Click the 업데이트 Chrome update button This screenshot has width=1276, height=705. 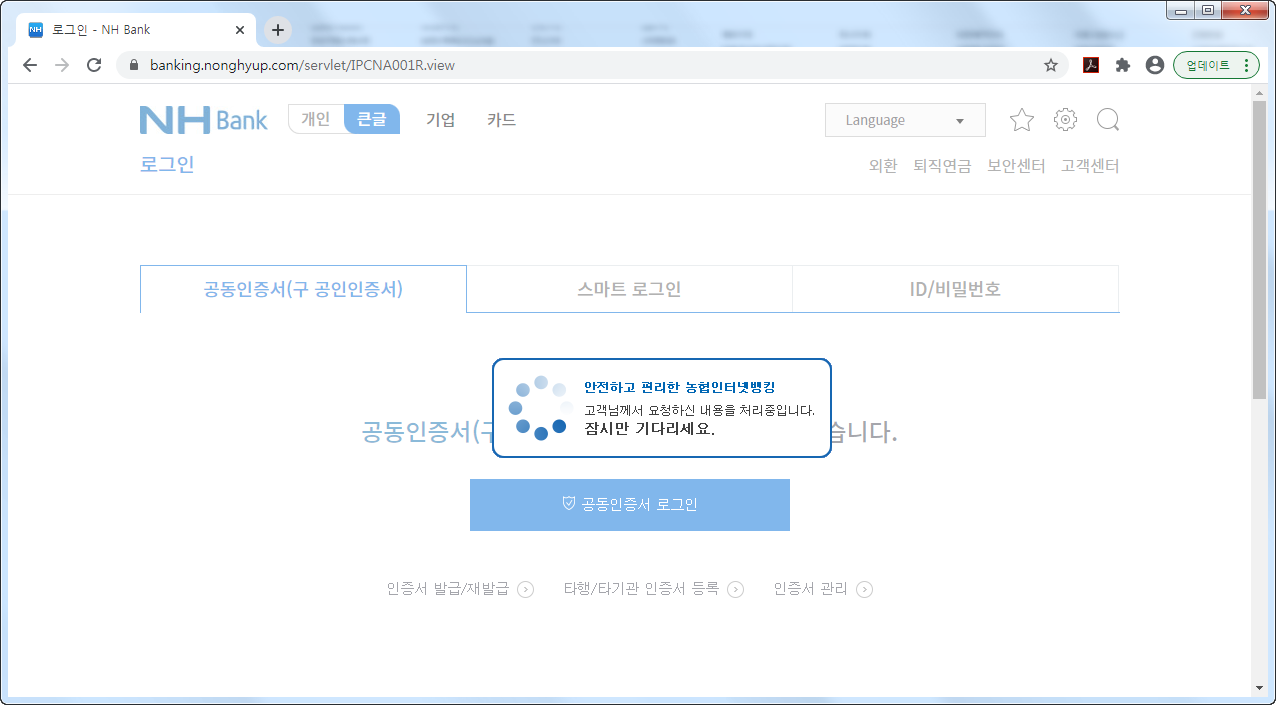point(1216,65)
